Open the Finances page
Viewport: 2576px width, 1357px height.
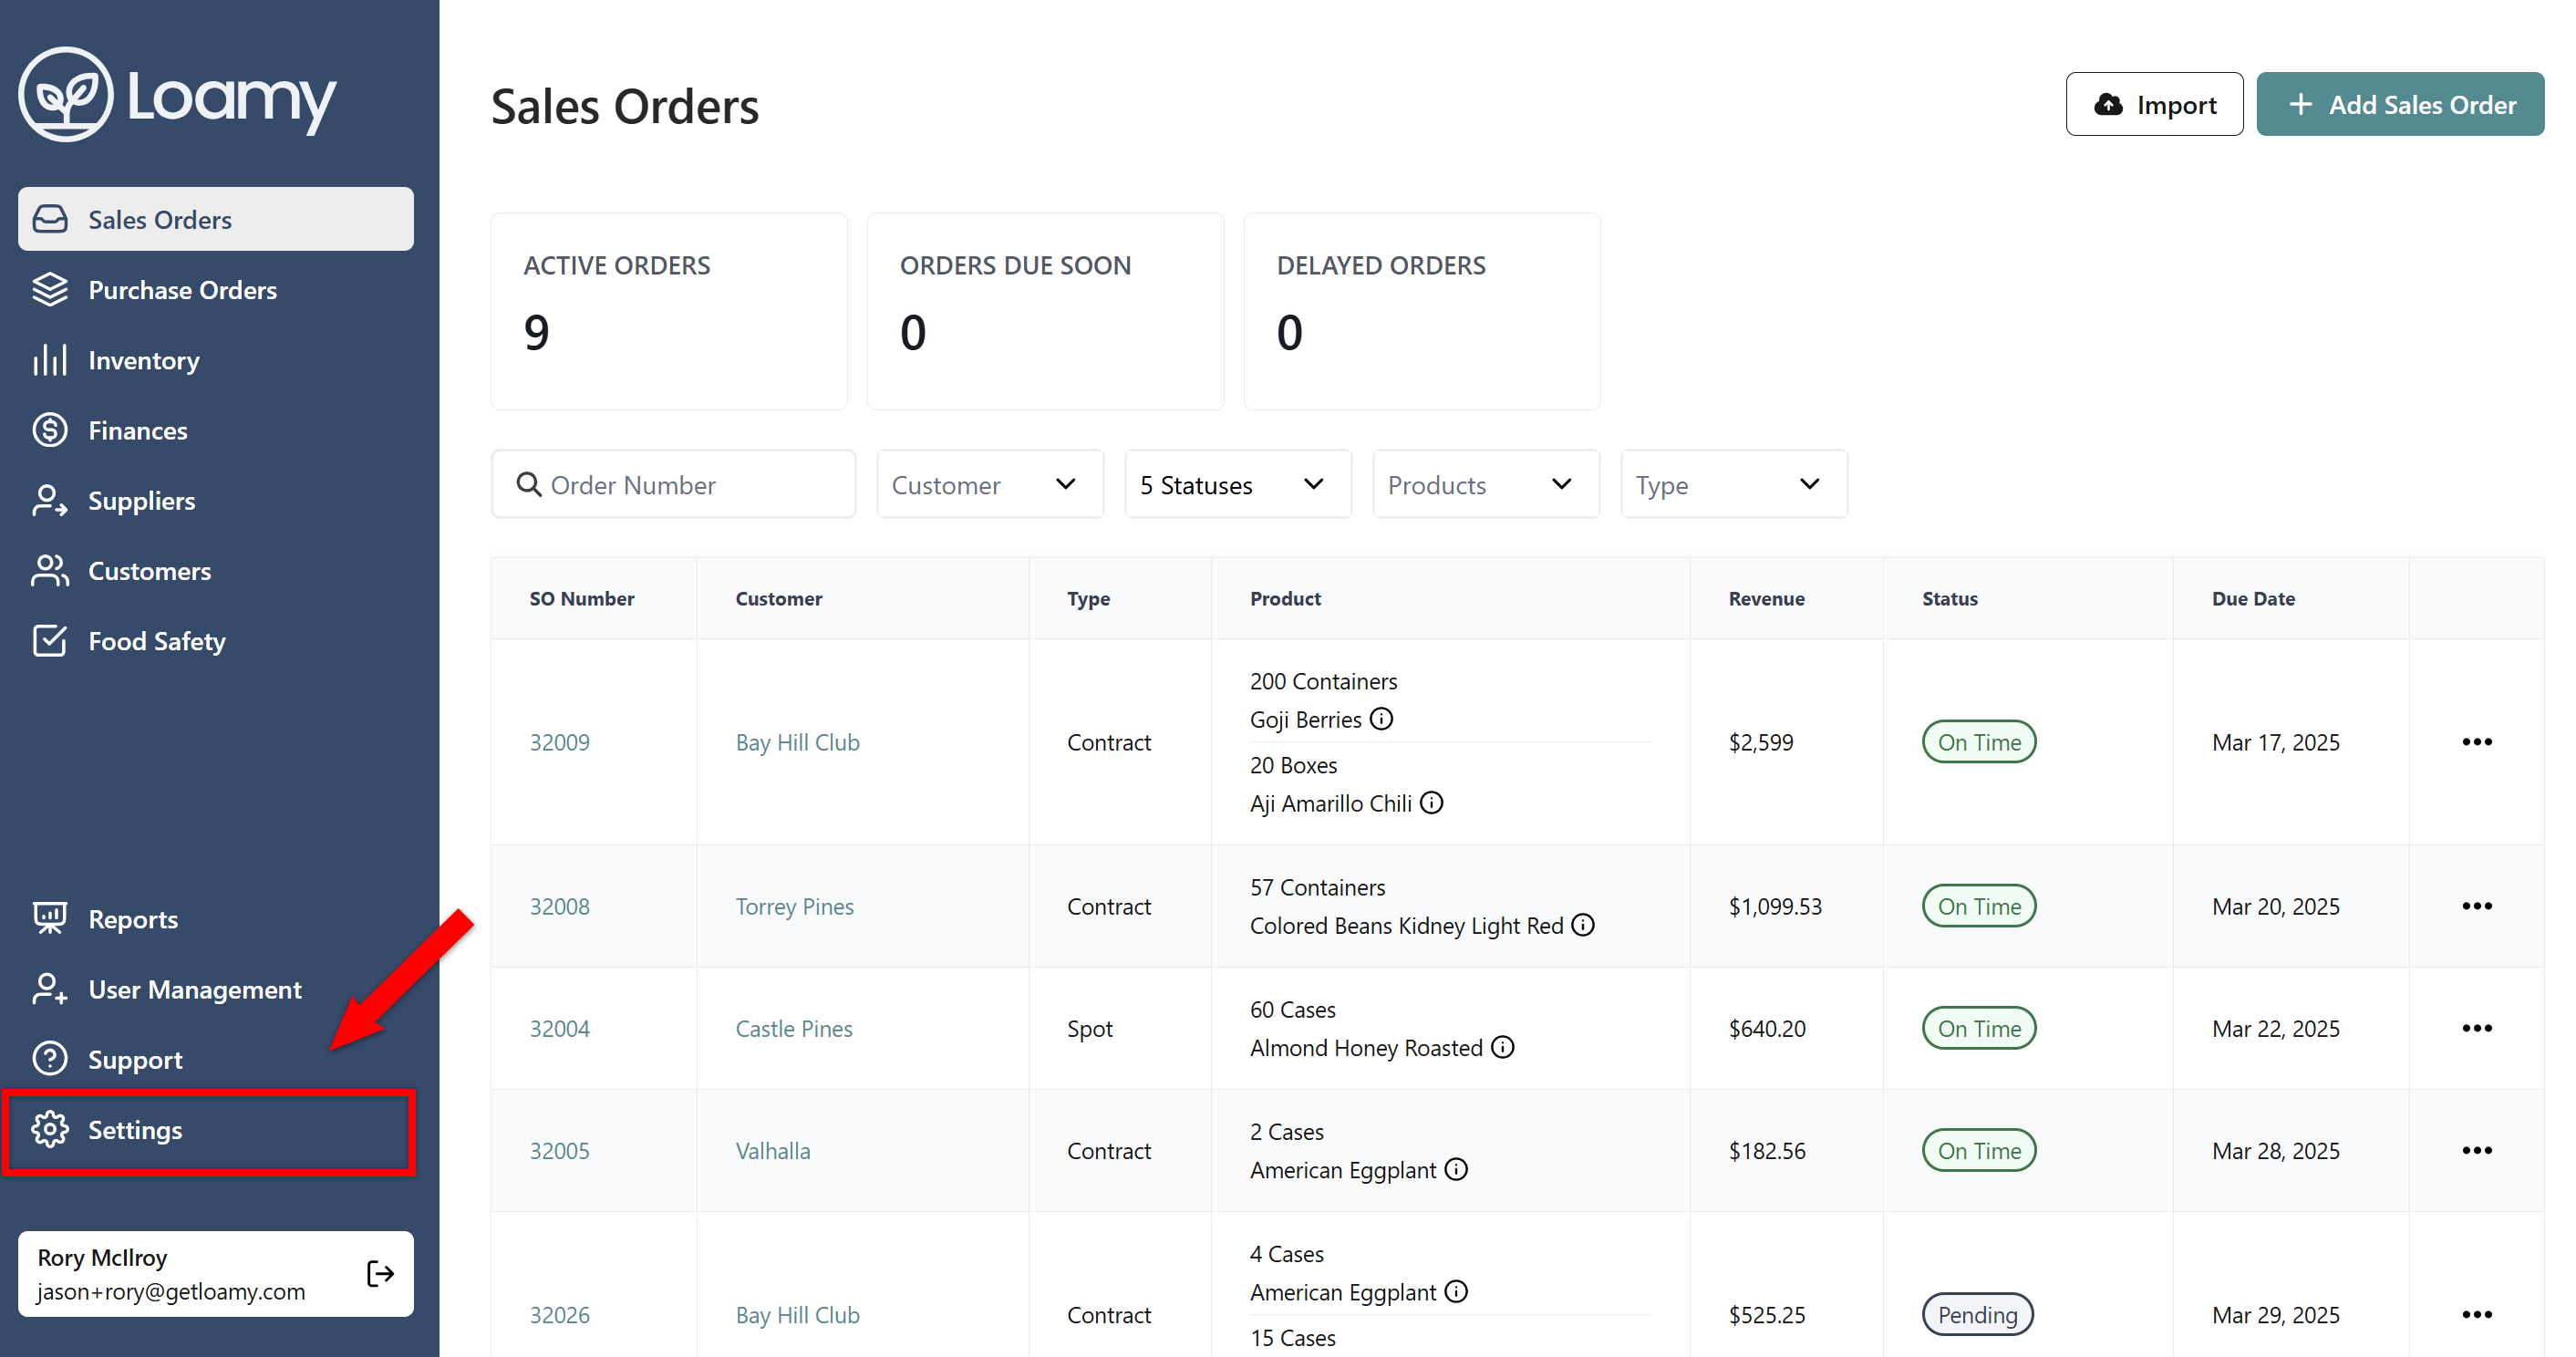click(216, 430)
